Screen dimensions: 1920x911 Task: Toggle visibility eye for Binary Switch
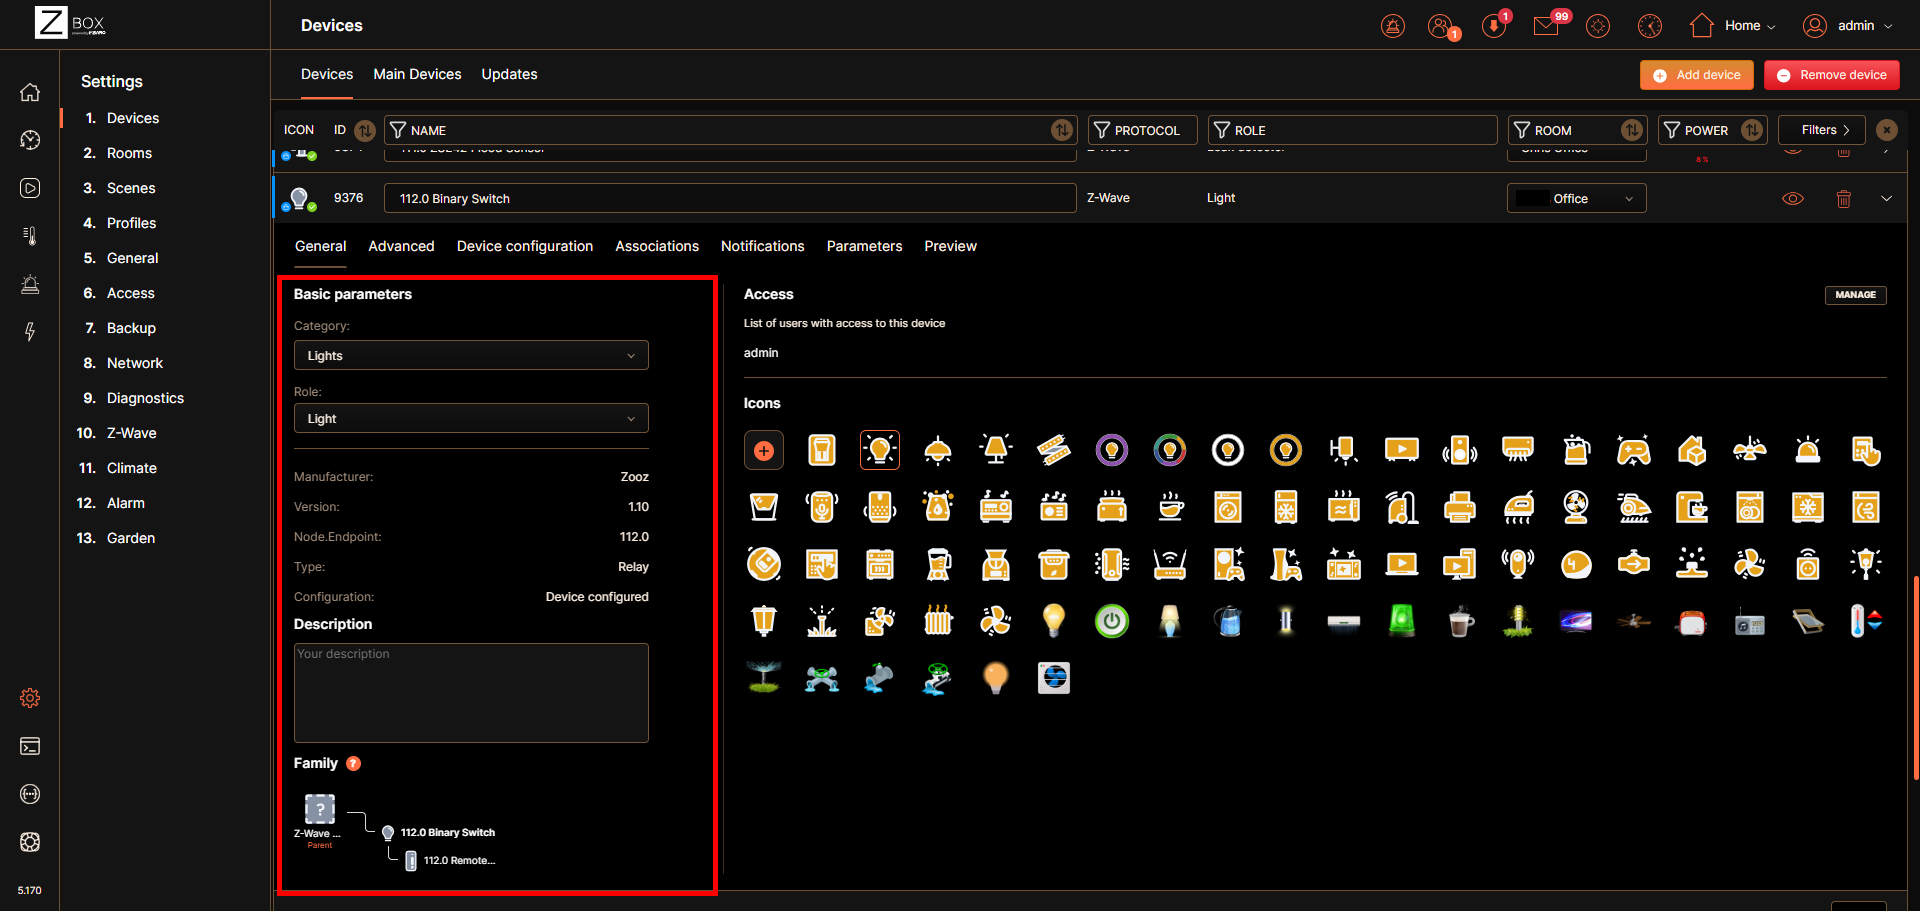coord(1793,199)
